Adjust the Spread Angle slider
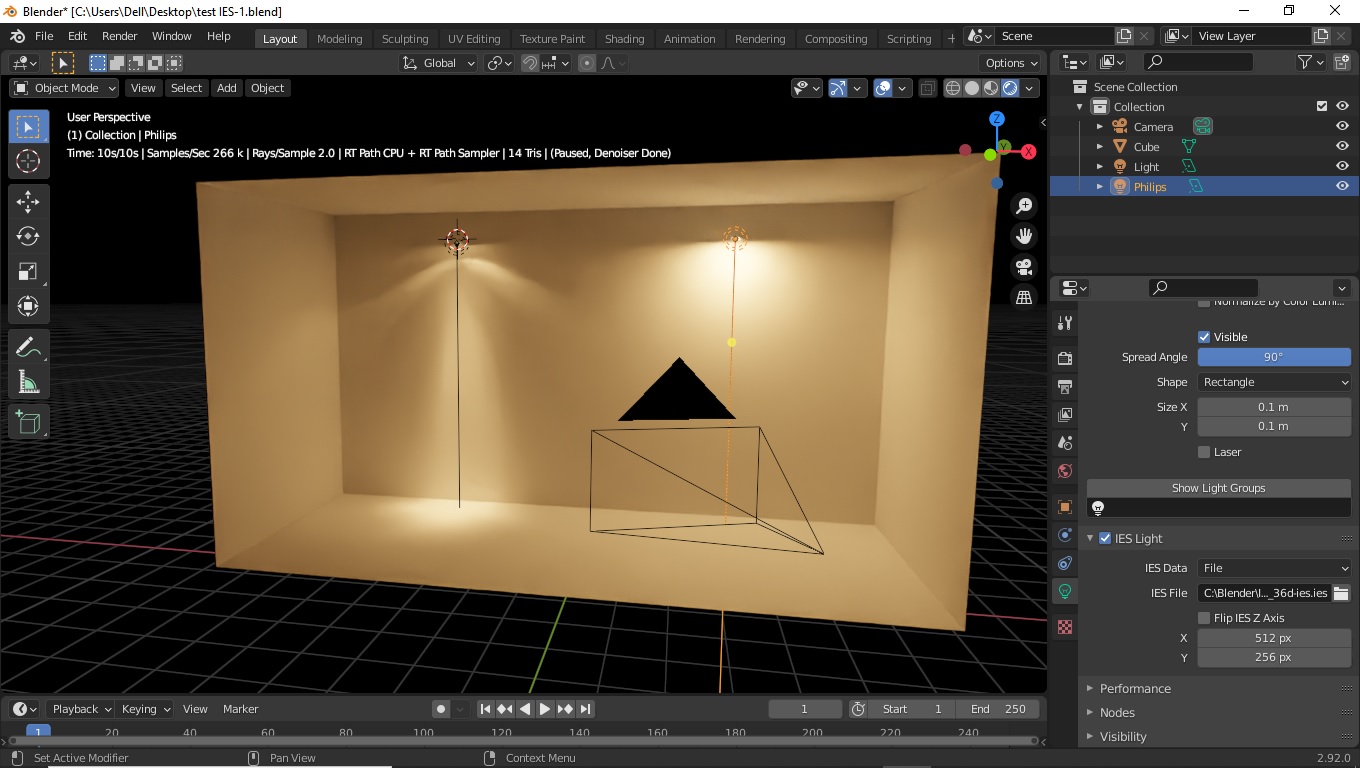 1274,357
